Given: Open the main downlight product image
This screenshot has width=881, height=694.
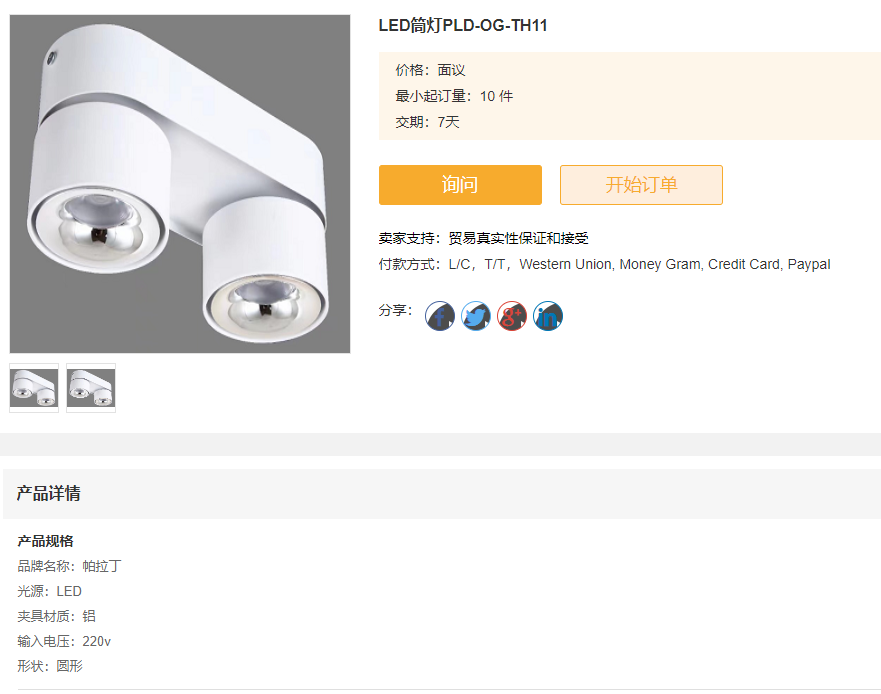Looking at the screenshot, I should pos(180,184).
